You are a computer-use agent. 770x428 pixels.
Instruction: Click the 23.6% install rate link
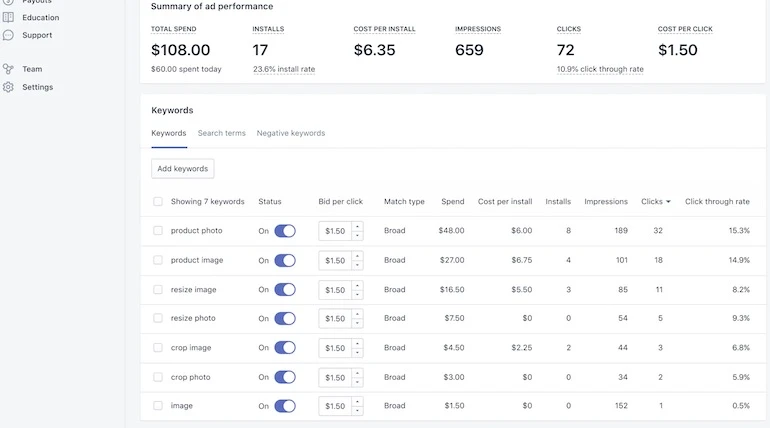click(x=283, y=69)
